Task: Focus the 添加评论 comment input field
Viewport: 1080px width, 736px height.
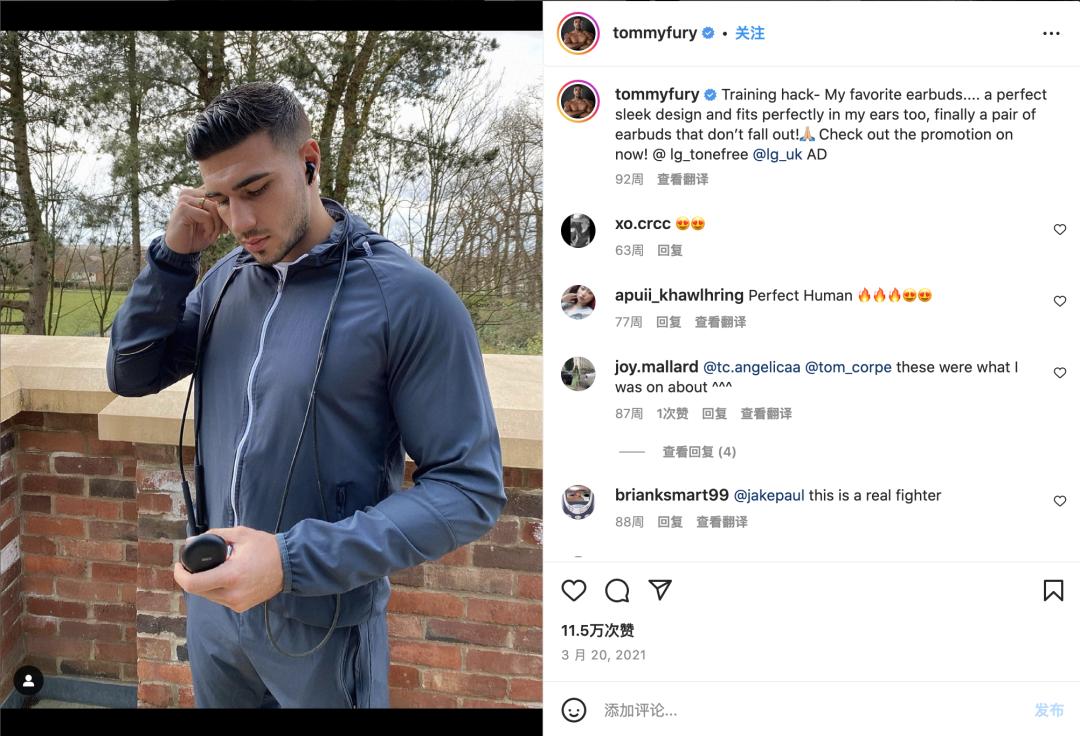Action: click(813, 710)
